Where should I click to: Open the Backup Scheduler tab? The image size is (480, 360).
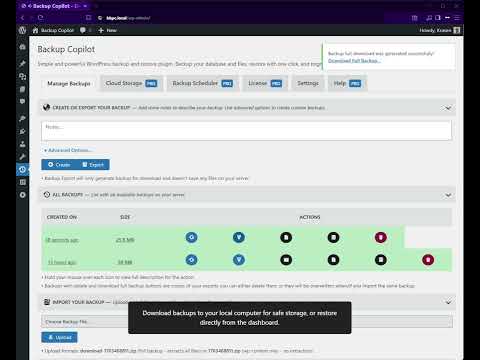[x=203, y=83]
